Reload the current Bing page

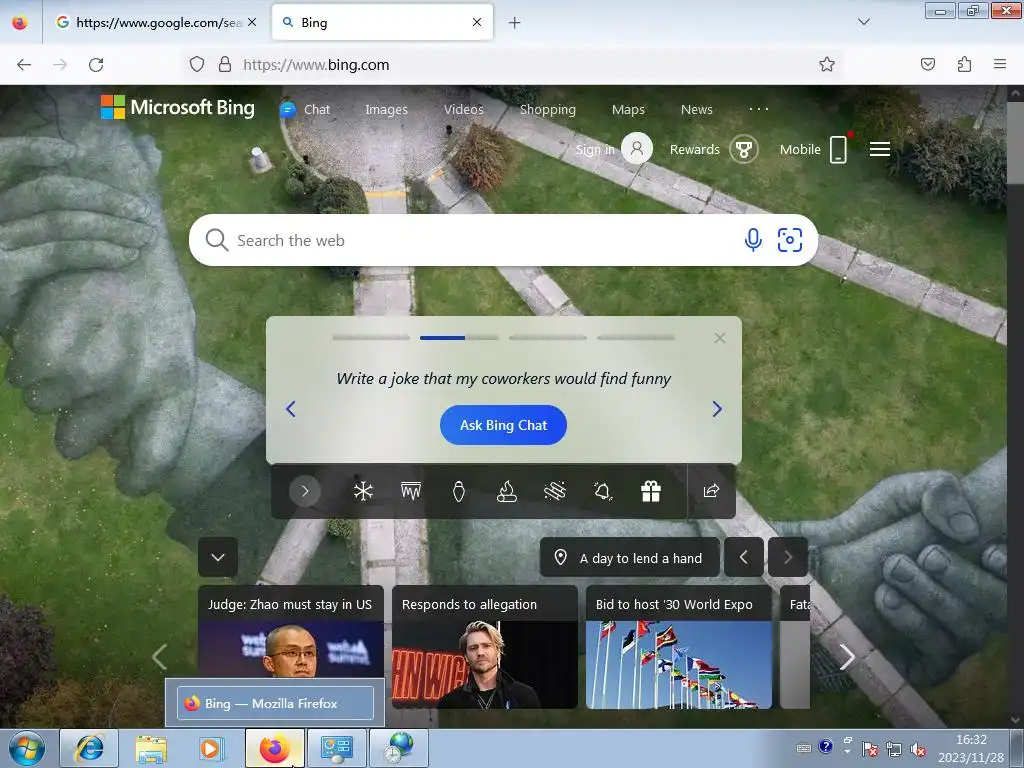point(96,65)
